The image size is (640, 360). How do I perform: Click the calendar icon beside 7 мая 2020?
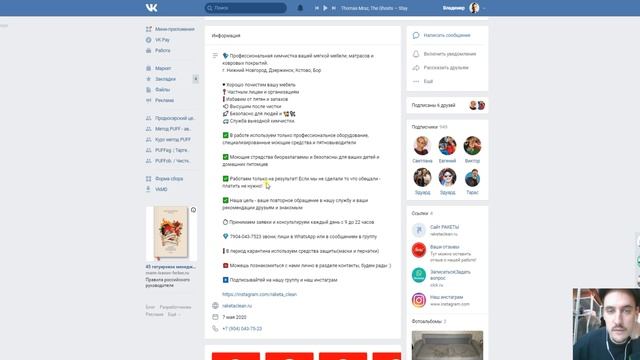click(x=215, y=317)
